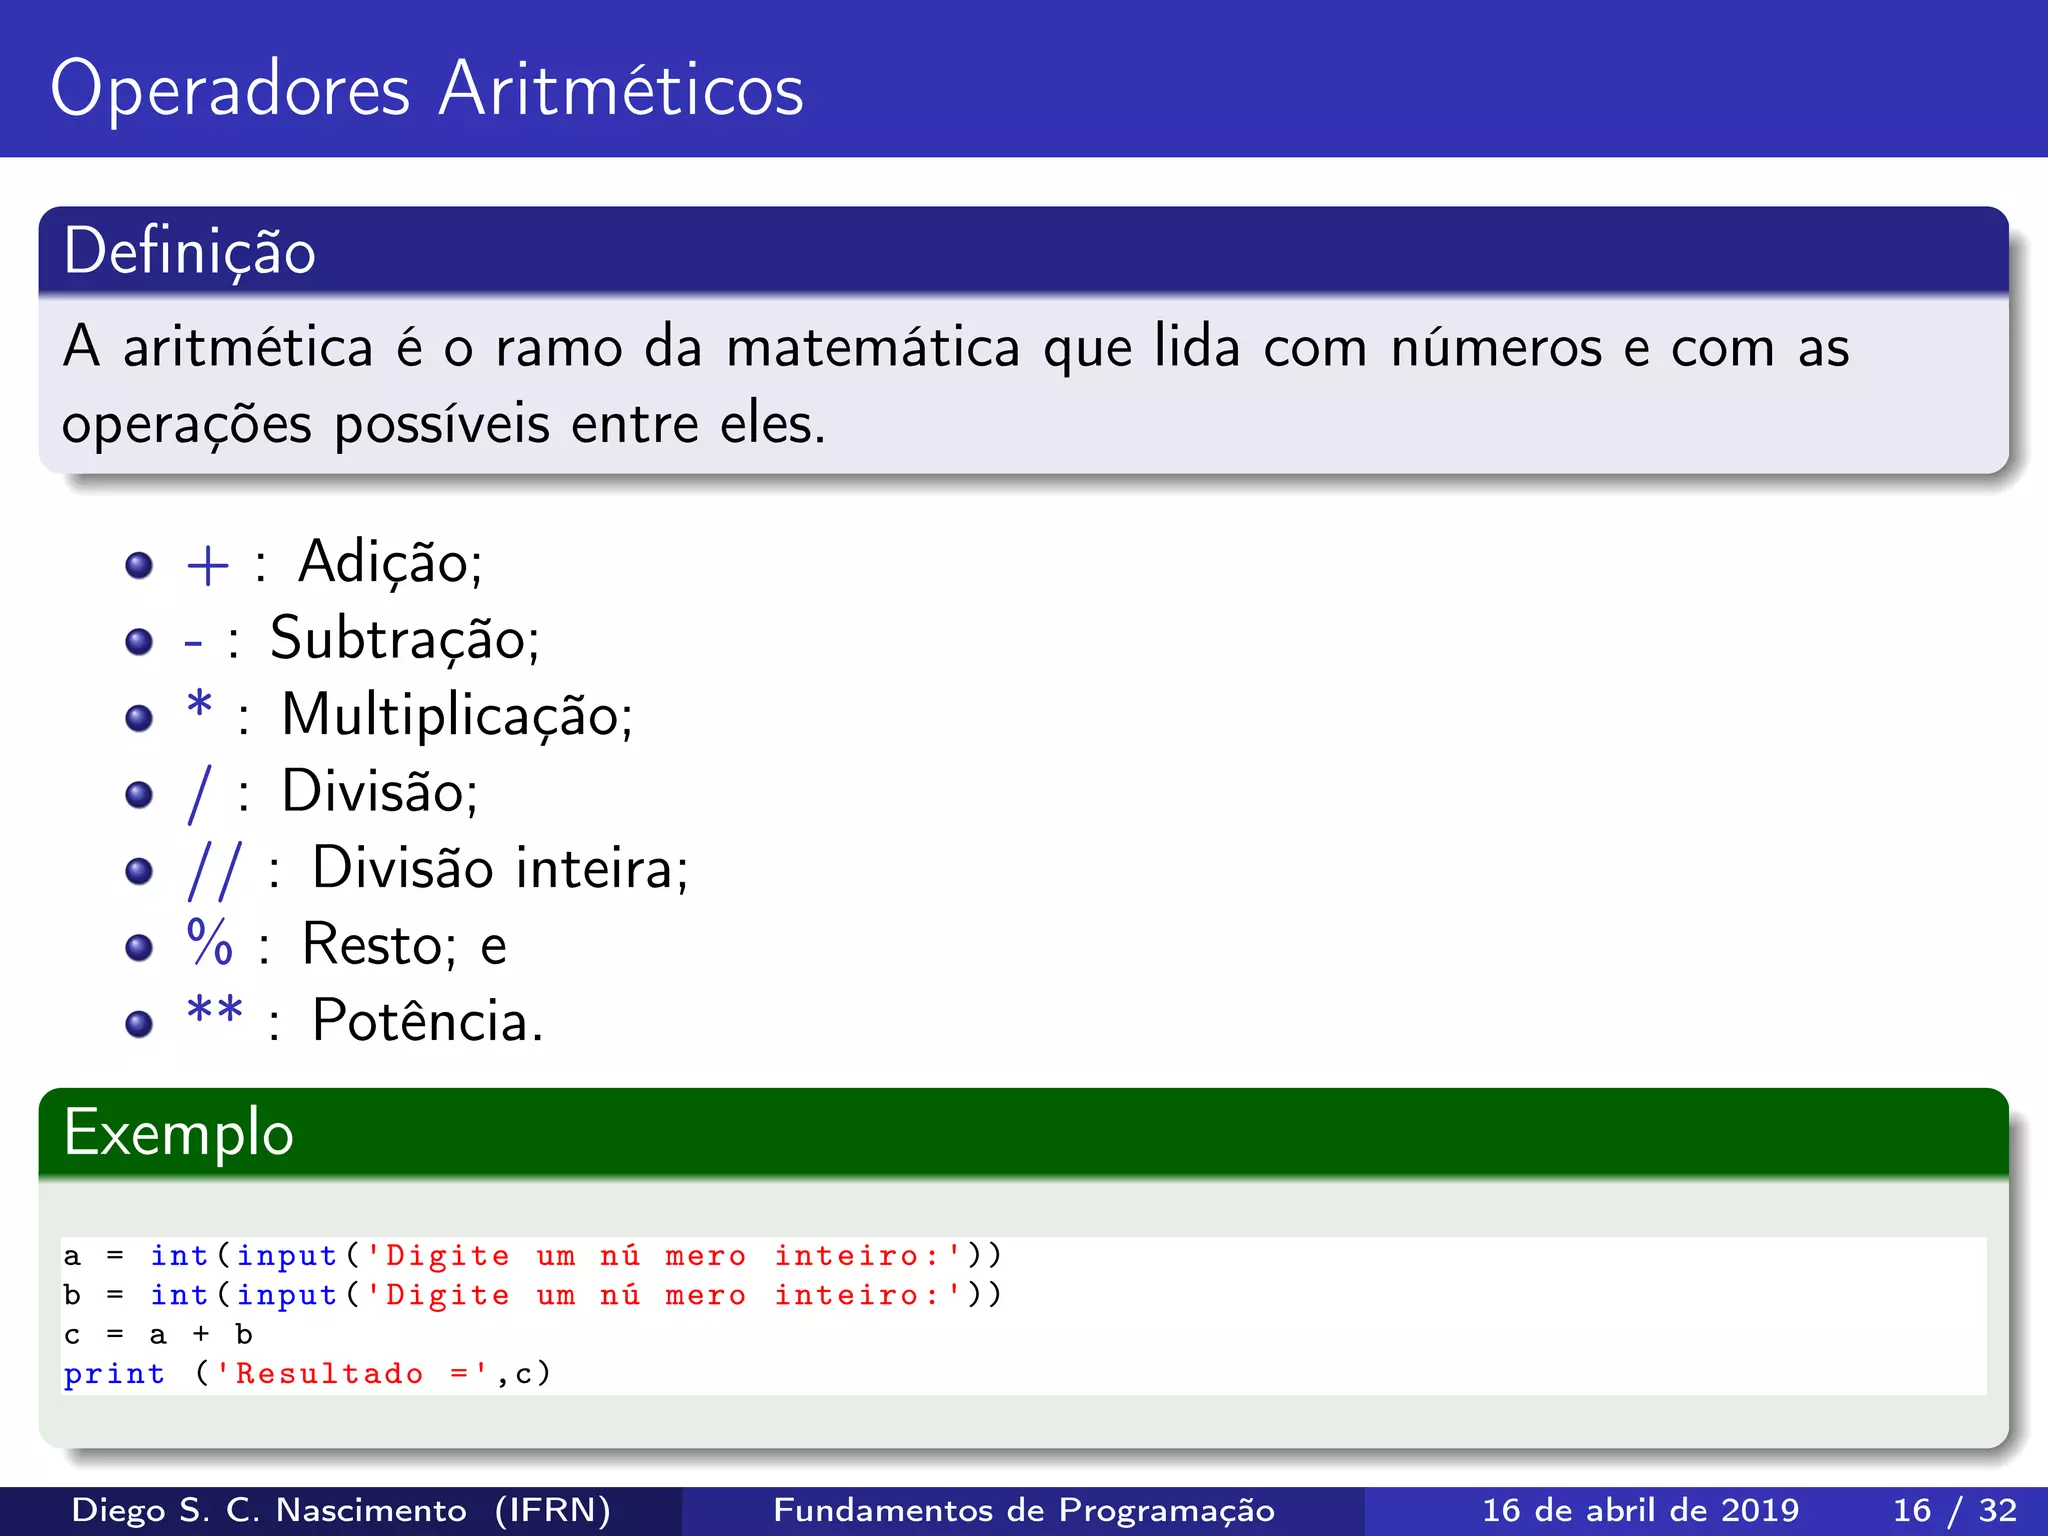
Task: Click the slide title 'Operadores Aritméticos'
Action: pos(427,90)
